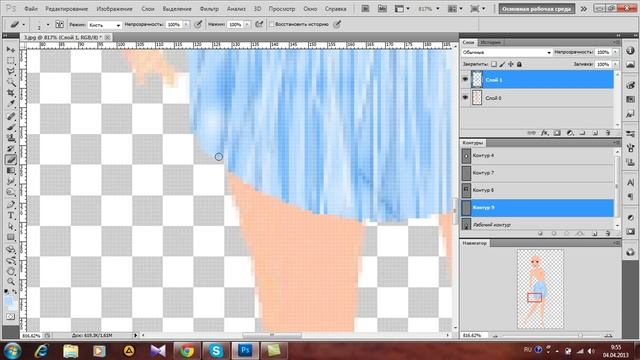The image size is (640, 360).
Task: Toggle the Brush panel button in options bar
Action: [x=60, y=24]
